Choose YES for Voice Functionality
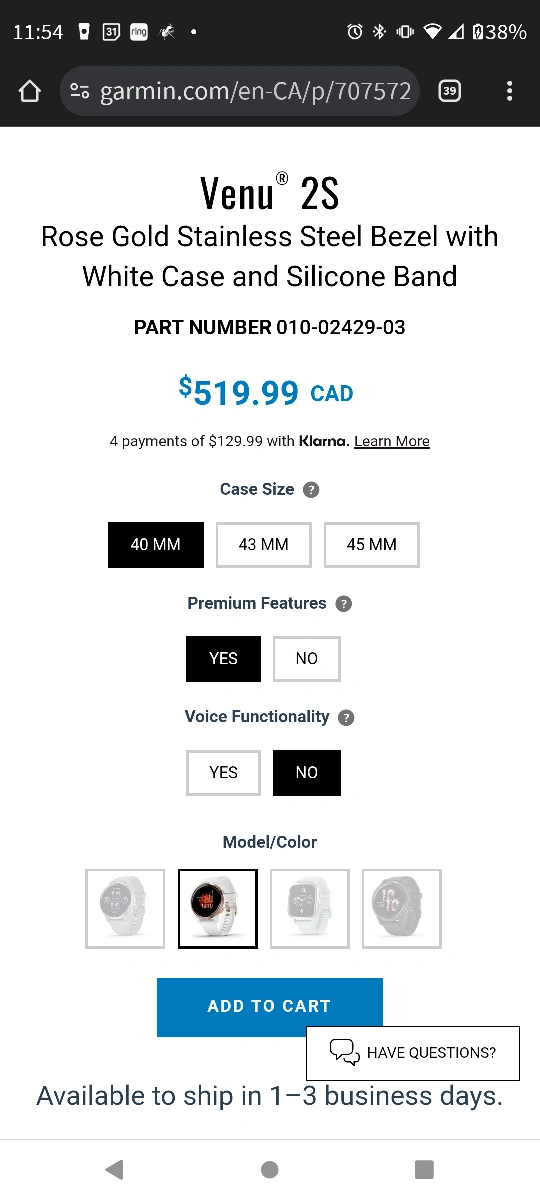540x1200 pixels. [223, 773]
